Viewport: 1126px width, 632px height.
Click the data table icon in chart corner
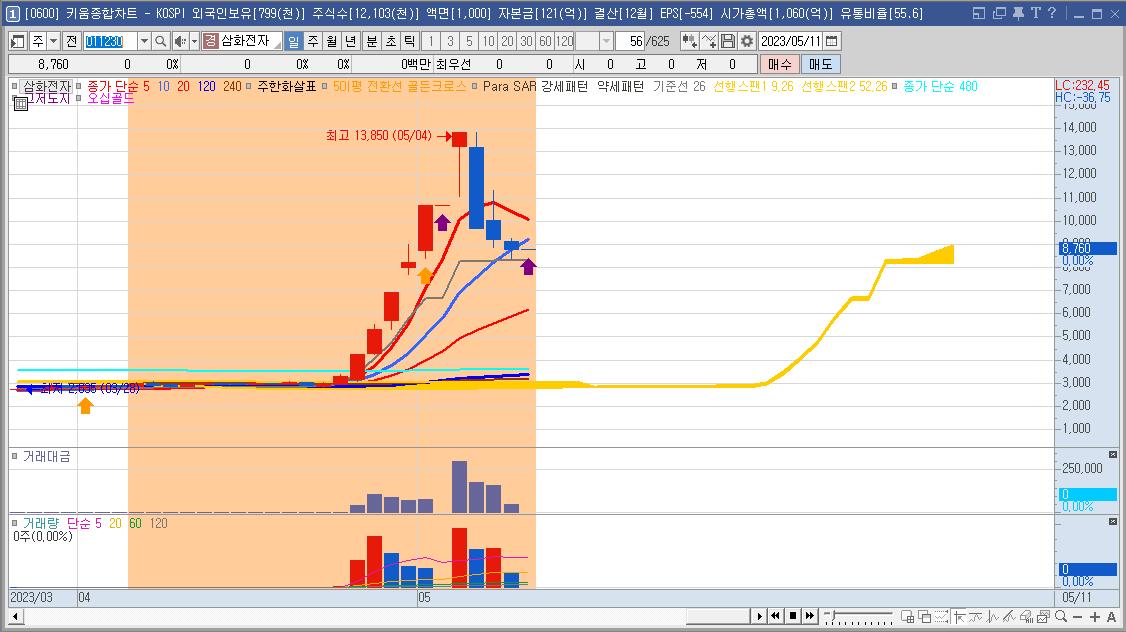click(x=20, y=103)
